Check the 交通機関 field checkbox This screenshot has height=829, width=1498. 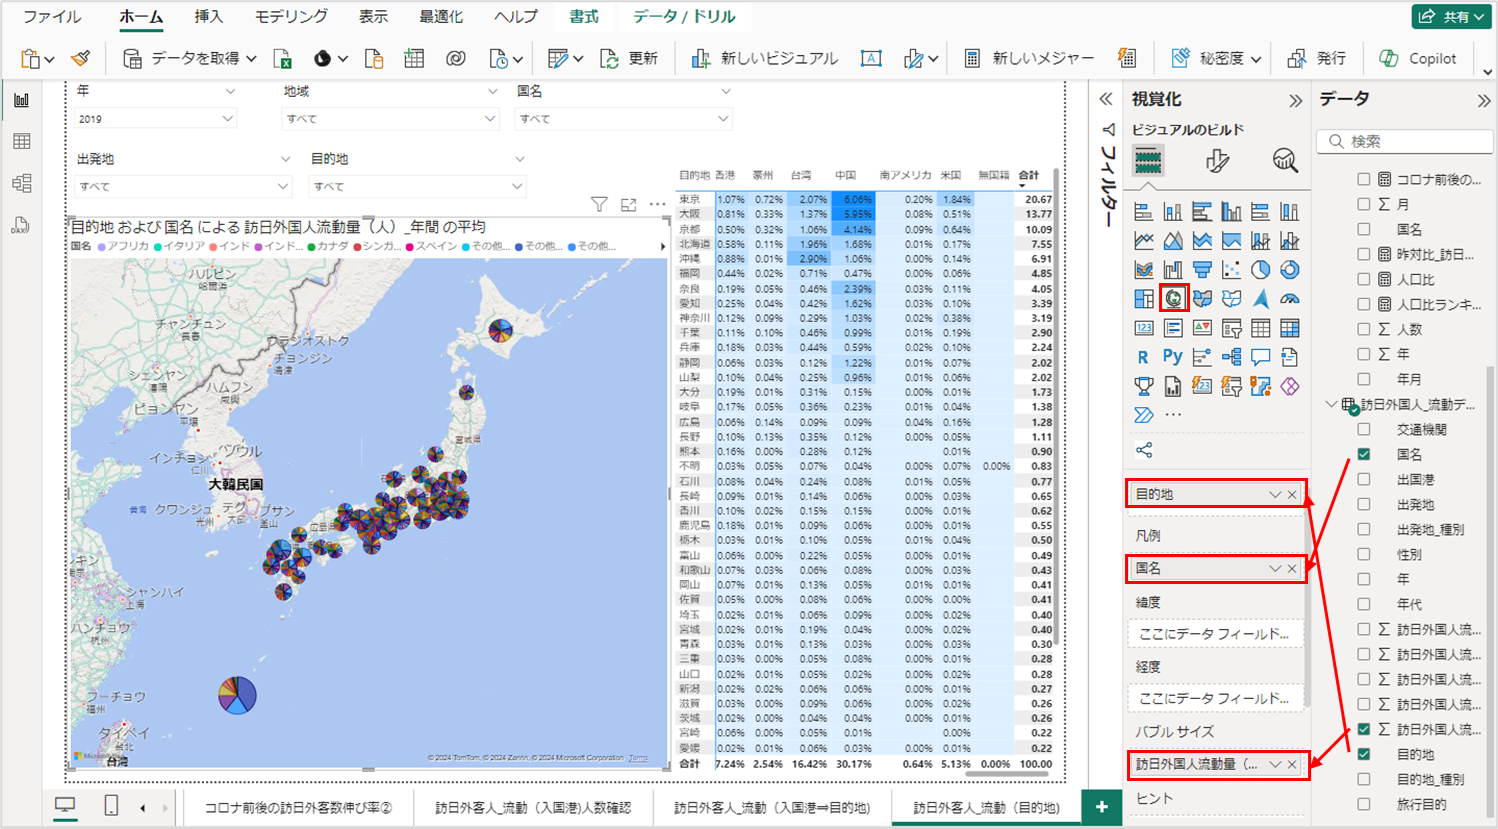pos(1364,429)
